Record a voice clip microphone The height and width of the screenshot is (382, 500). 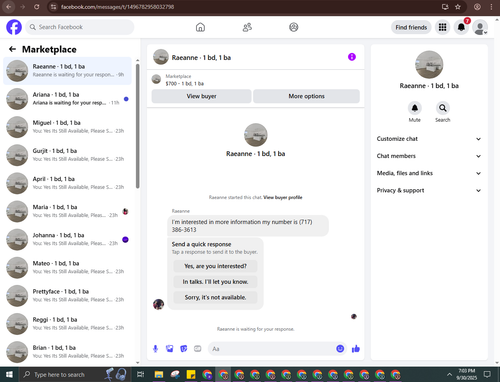click(155, 349)
